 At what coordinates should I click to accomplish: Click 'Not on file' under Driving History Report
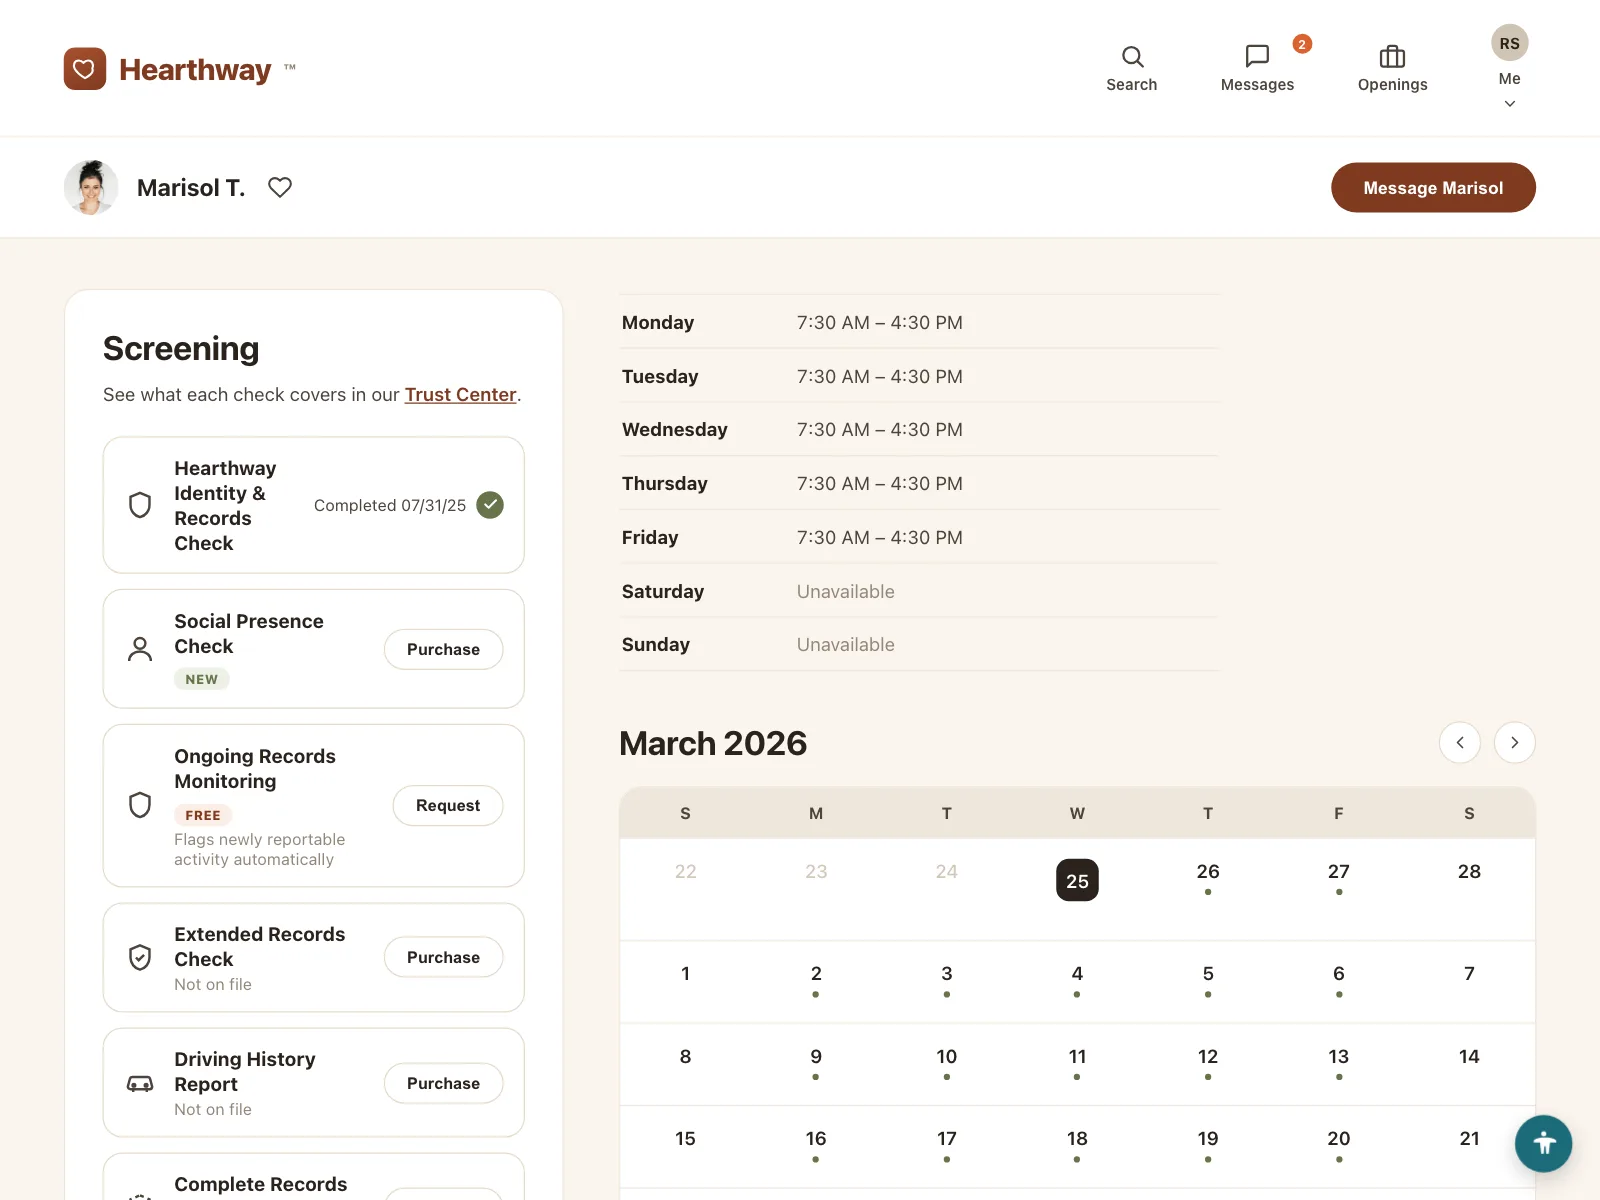213,1109
